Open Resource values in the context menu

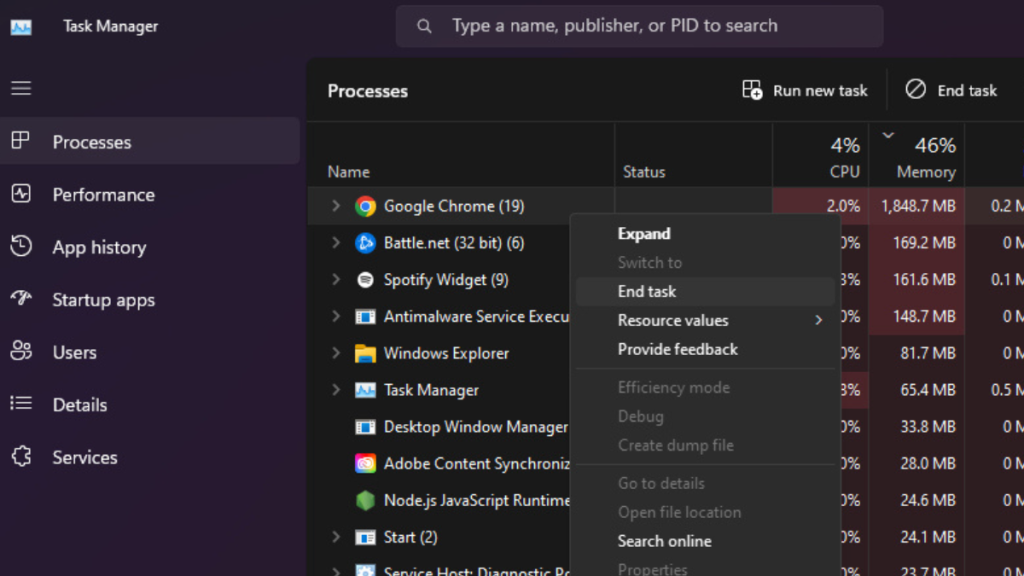tap(705, 320)
